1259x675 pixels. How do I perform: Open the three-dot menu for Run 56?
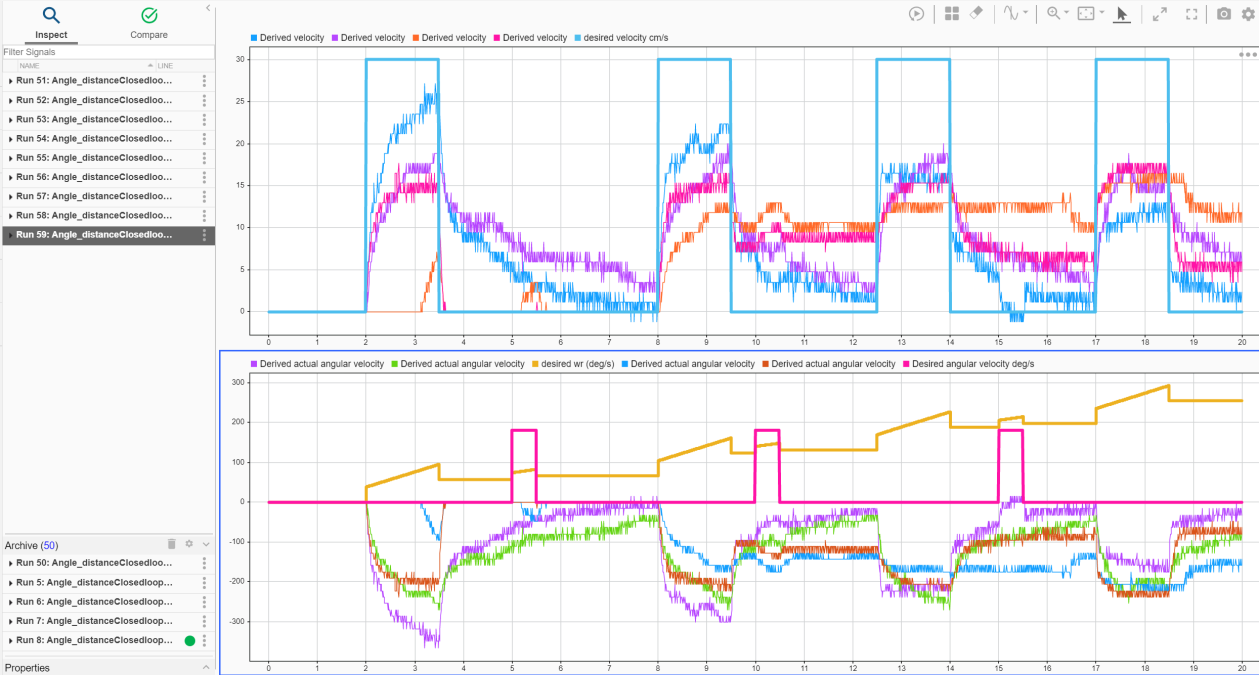pyautogui.click(x=205, y=177)
